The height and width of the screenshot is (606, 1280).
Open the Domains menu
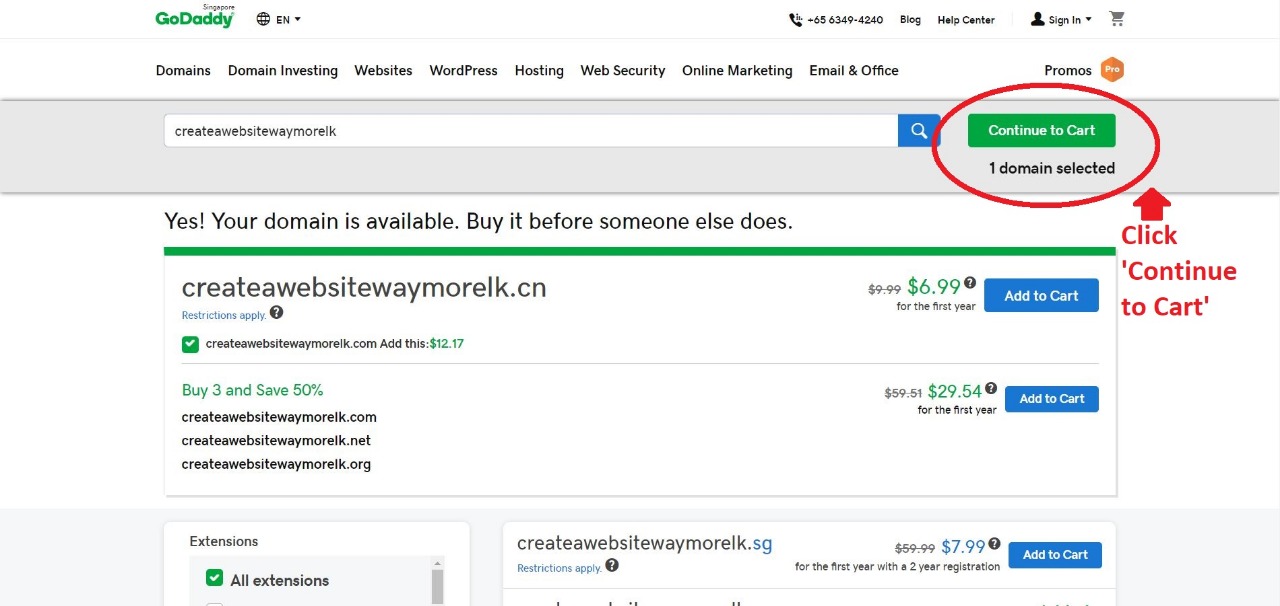pos(183,71)
